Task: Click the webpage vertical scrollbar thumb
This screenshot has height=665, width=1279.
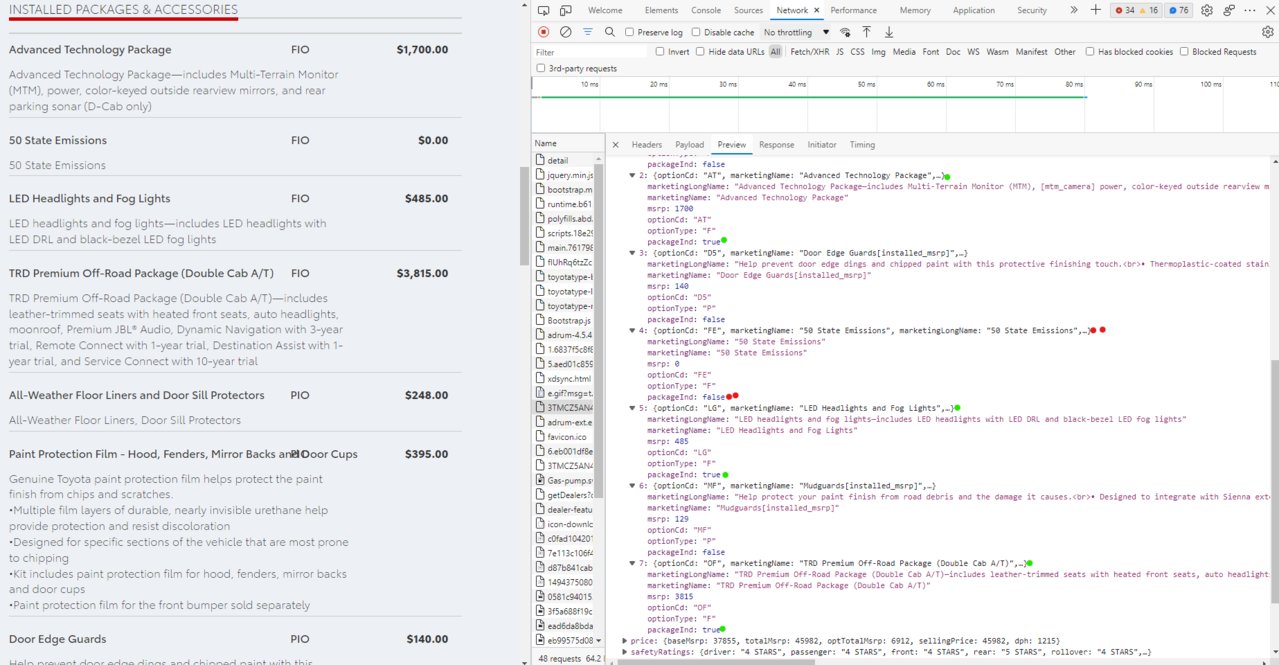Action: coord(524,215)
